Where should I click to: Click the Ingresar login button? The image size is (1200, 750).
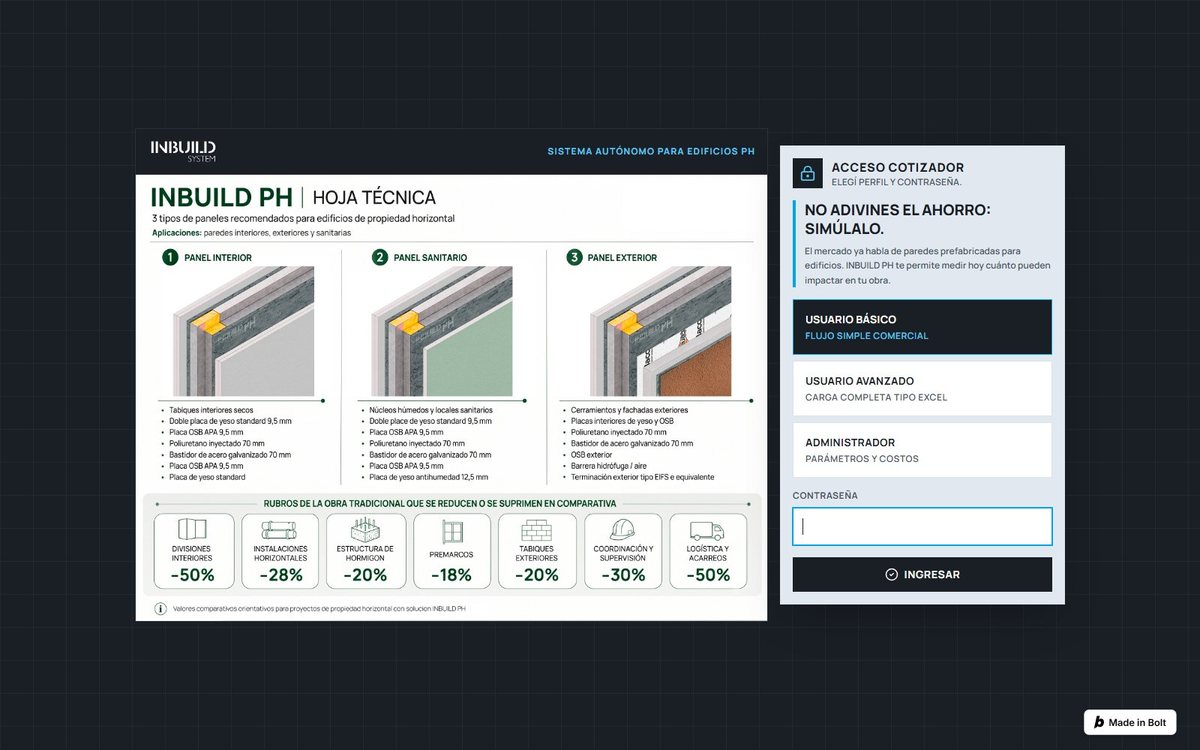[x=922, y=574]
